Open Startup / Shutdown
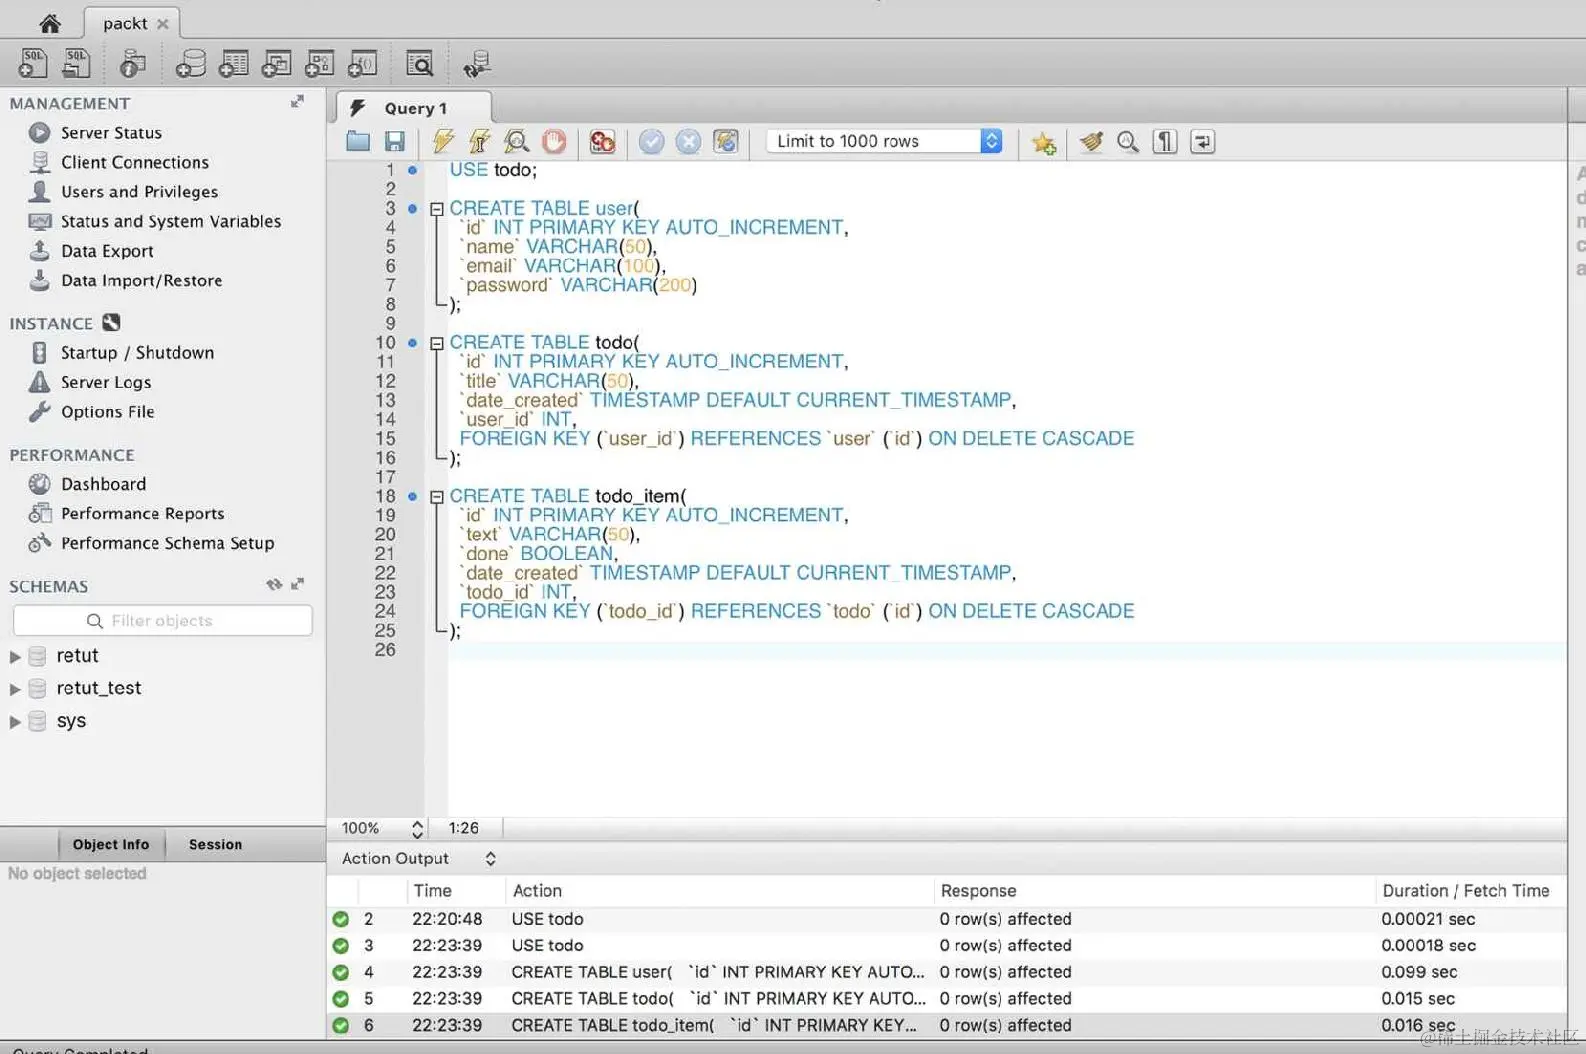The image size is (1586, 1054). coord(137,352)
